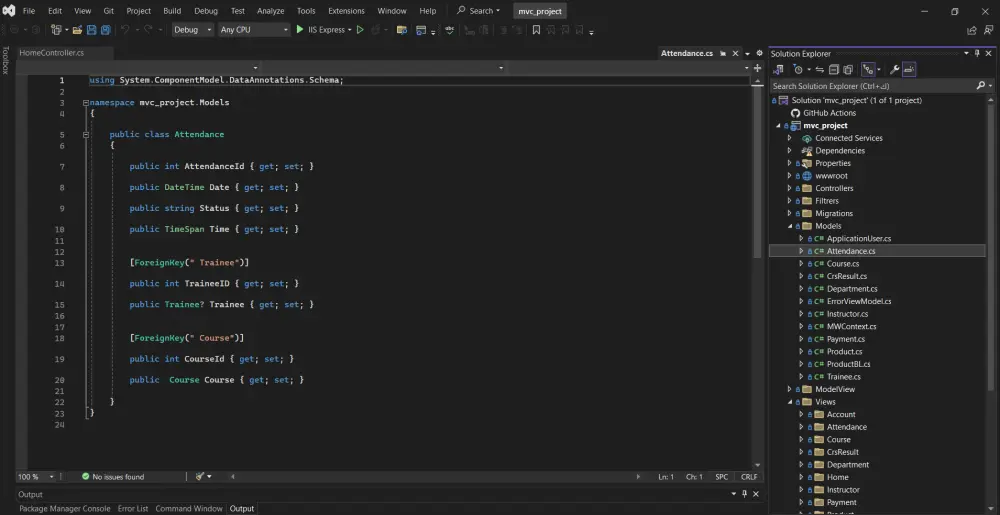Open the 100 % zoom level combo box
The width and height of the screenshot is (1000, 515).
(x=35, y=477)
